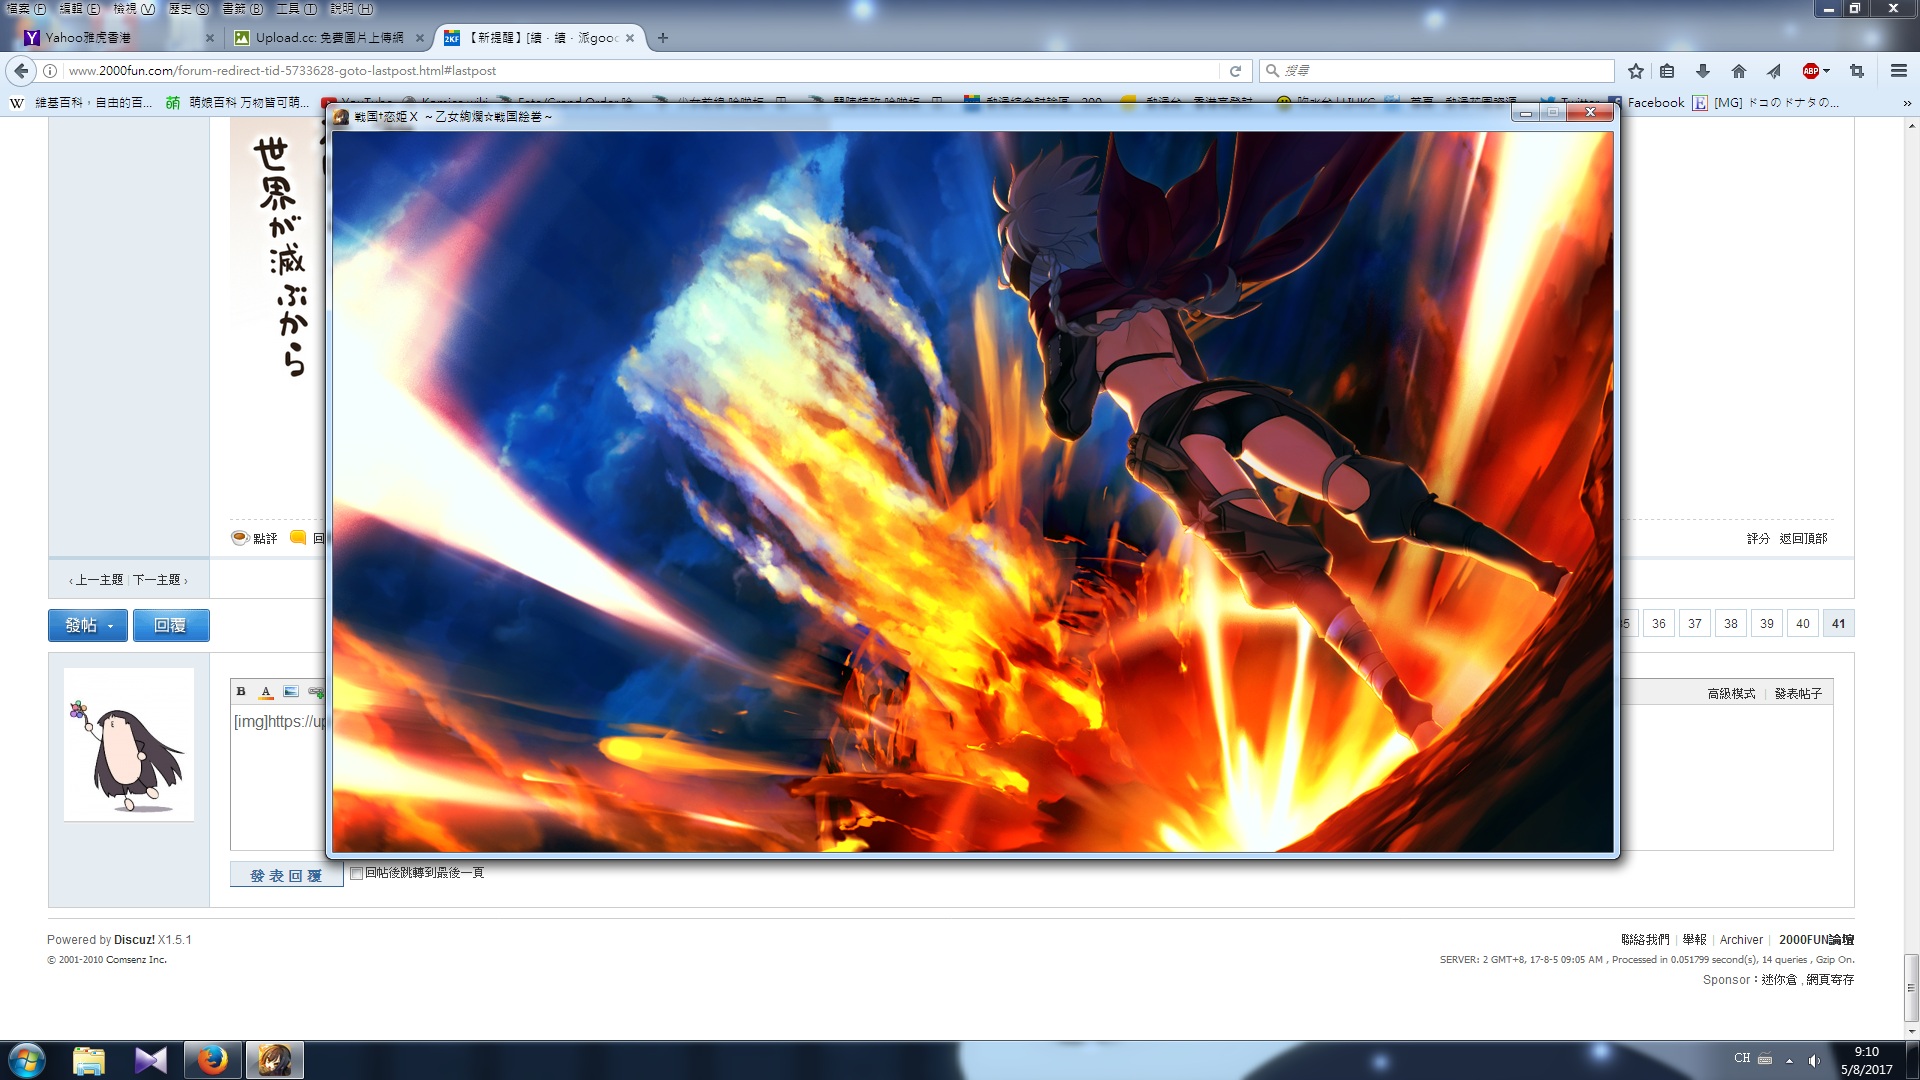
Task: Go to page 39 of thread
Action: click(x=1766, y=624)
